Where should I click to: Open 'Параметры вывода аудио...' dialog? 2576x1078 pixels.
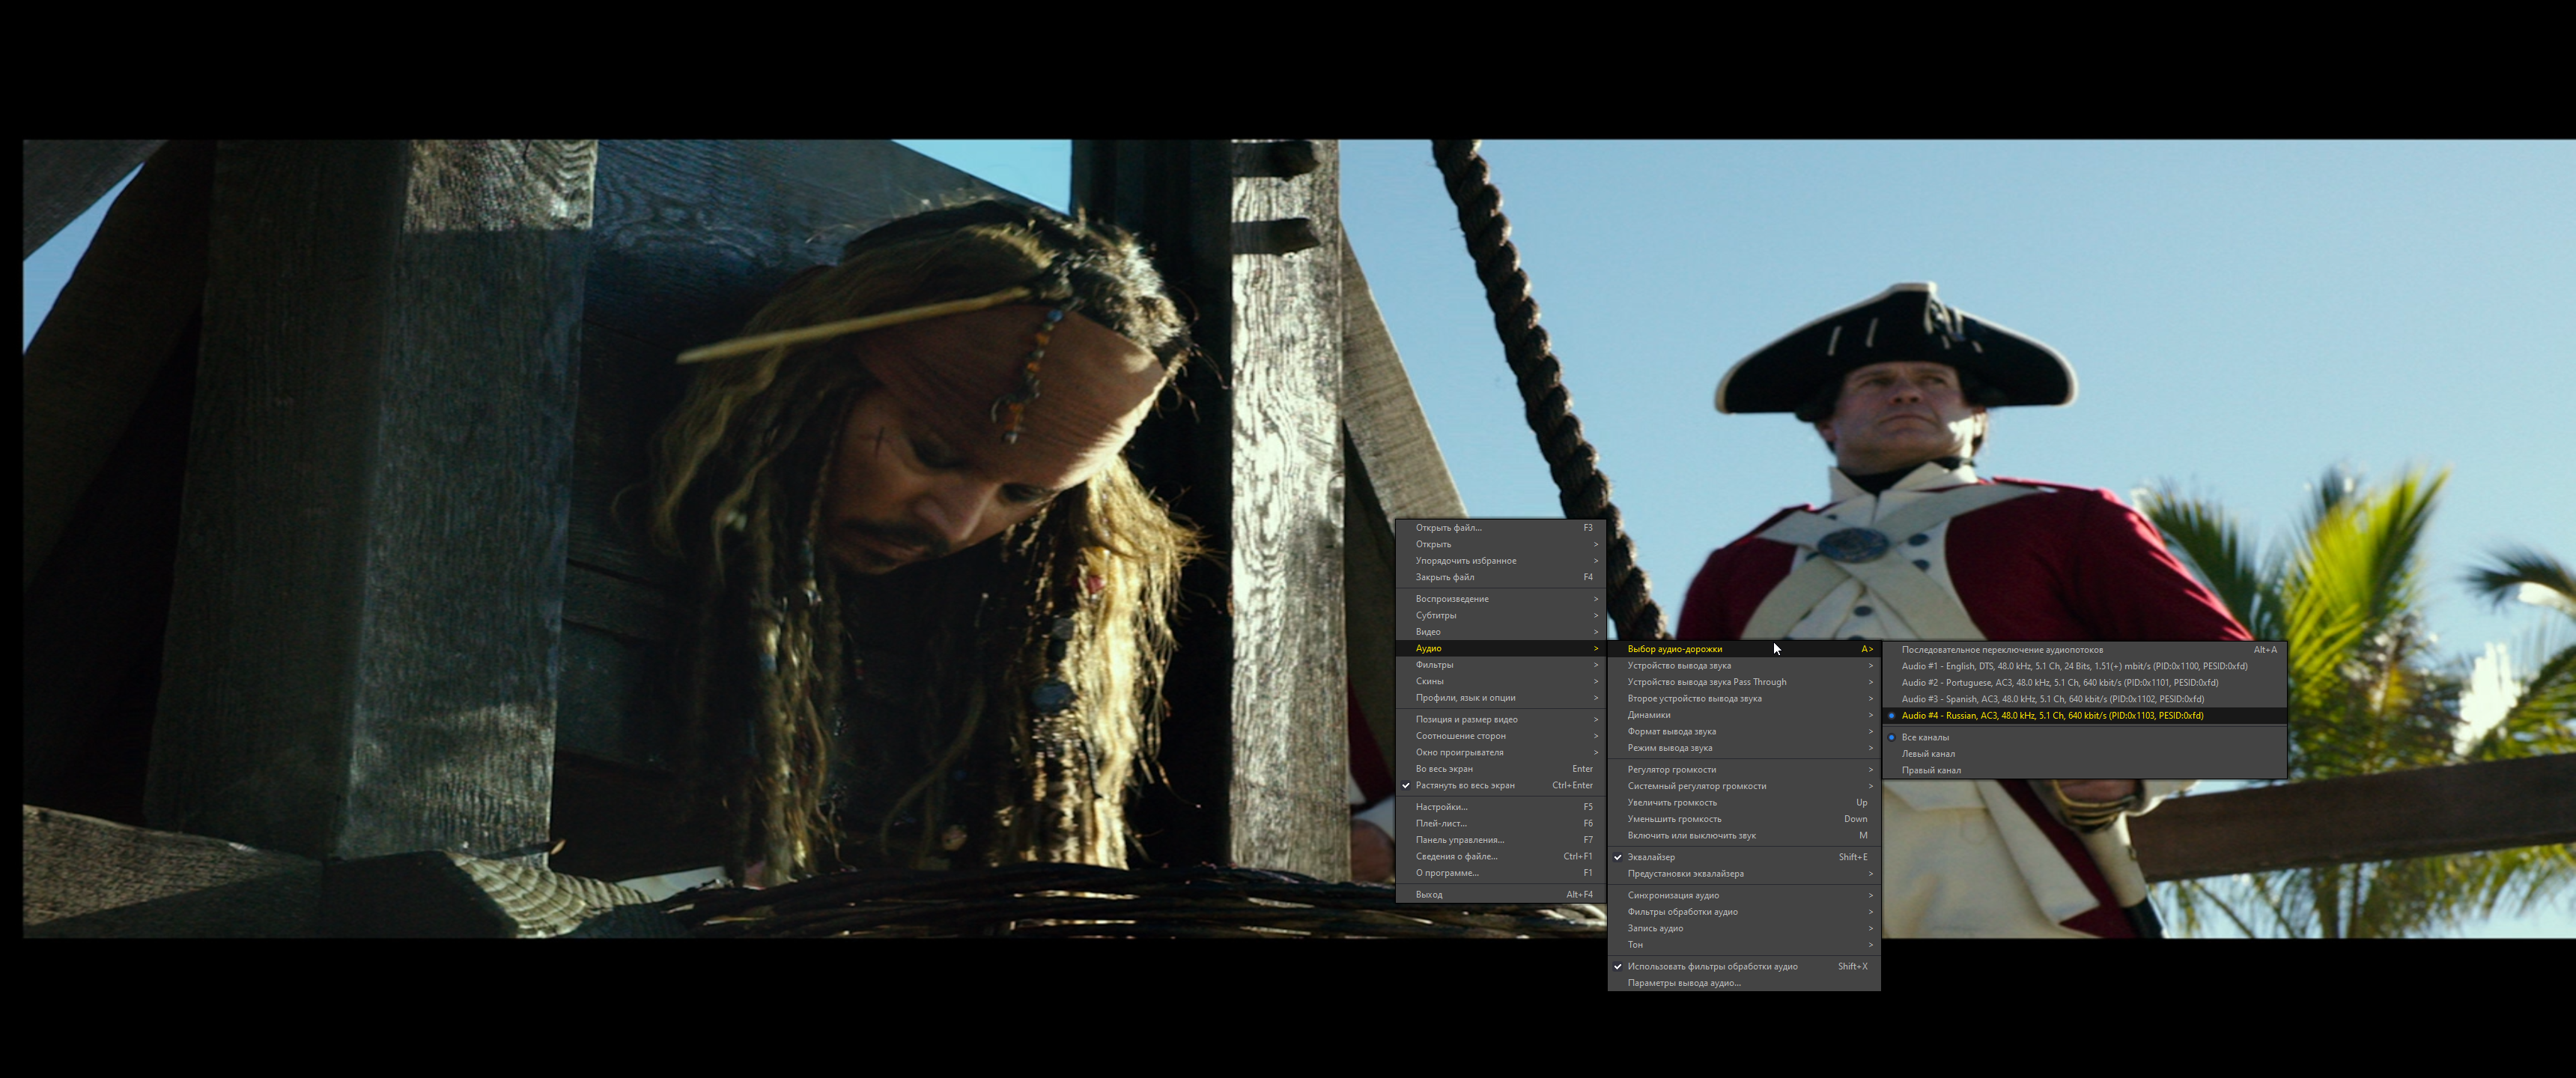click(1684, 983)
